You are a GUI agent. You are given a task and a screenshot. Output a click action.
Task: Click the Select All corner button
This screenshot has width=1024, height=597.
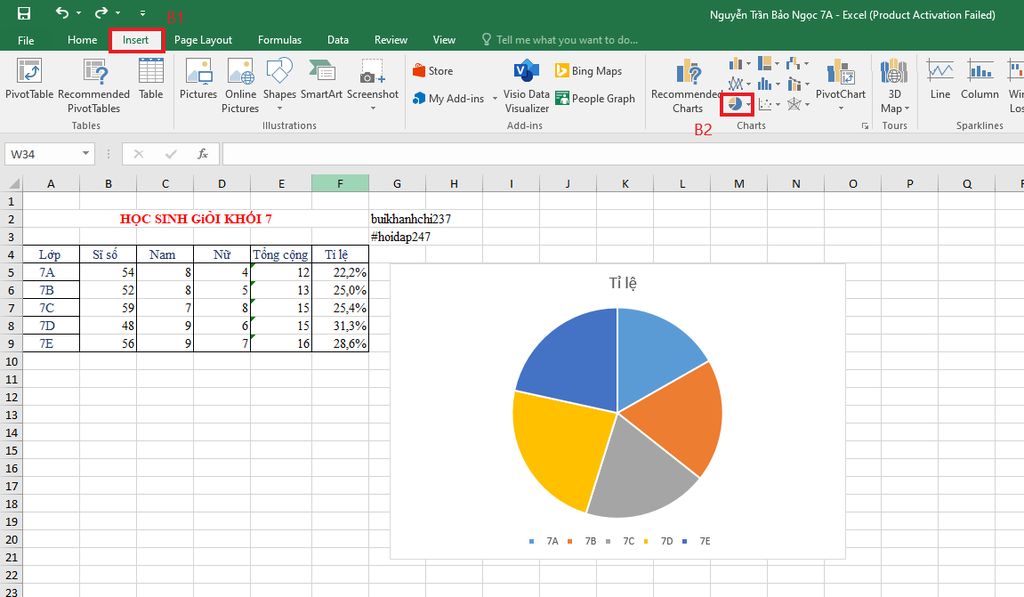12,184
